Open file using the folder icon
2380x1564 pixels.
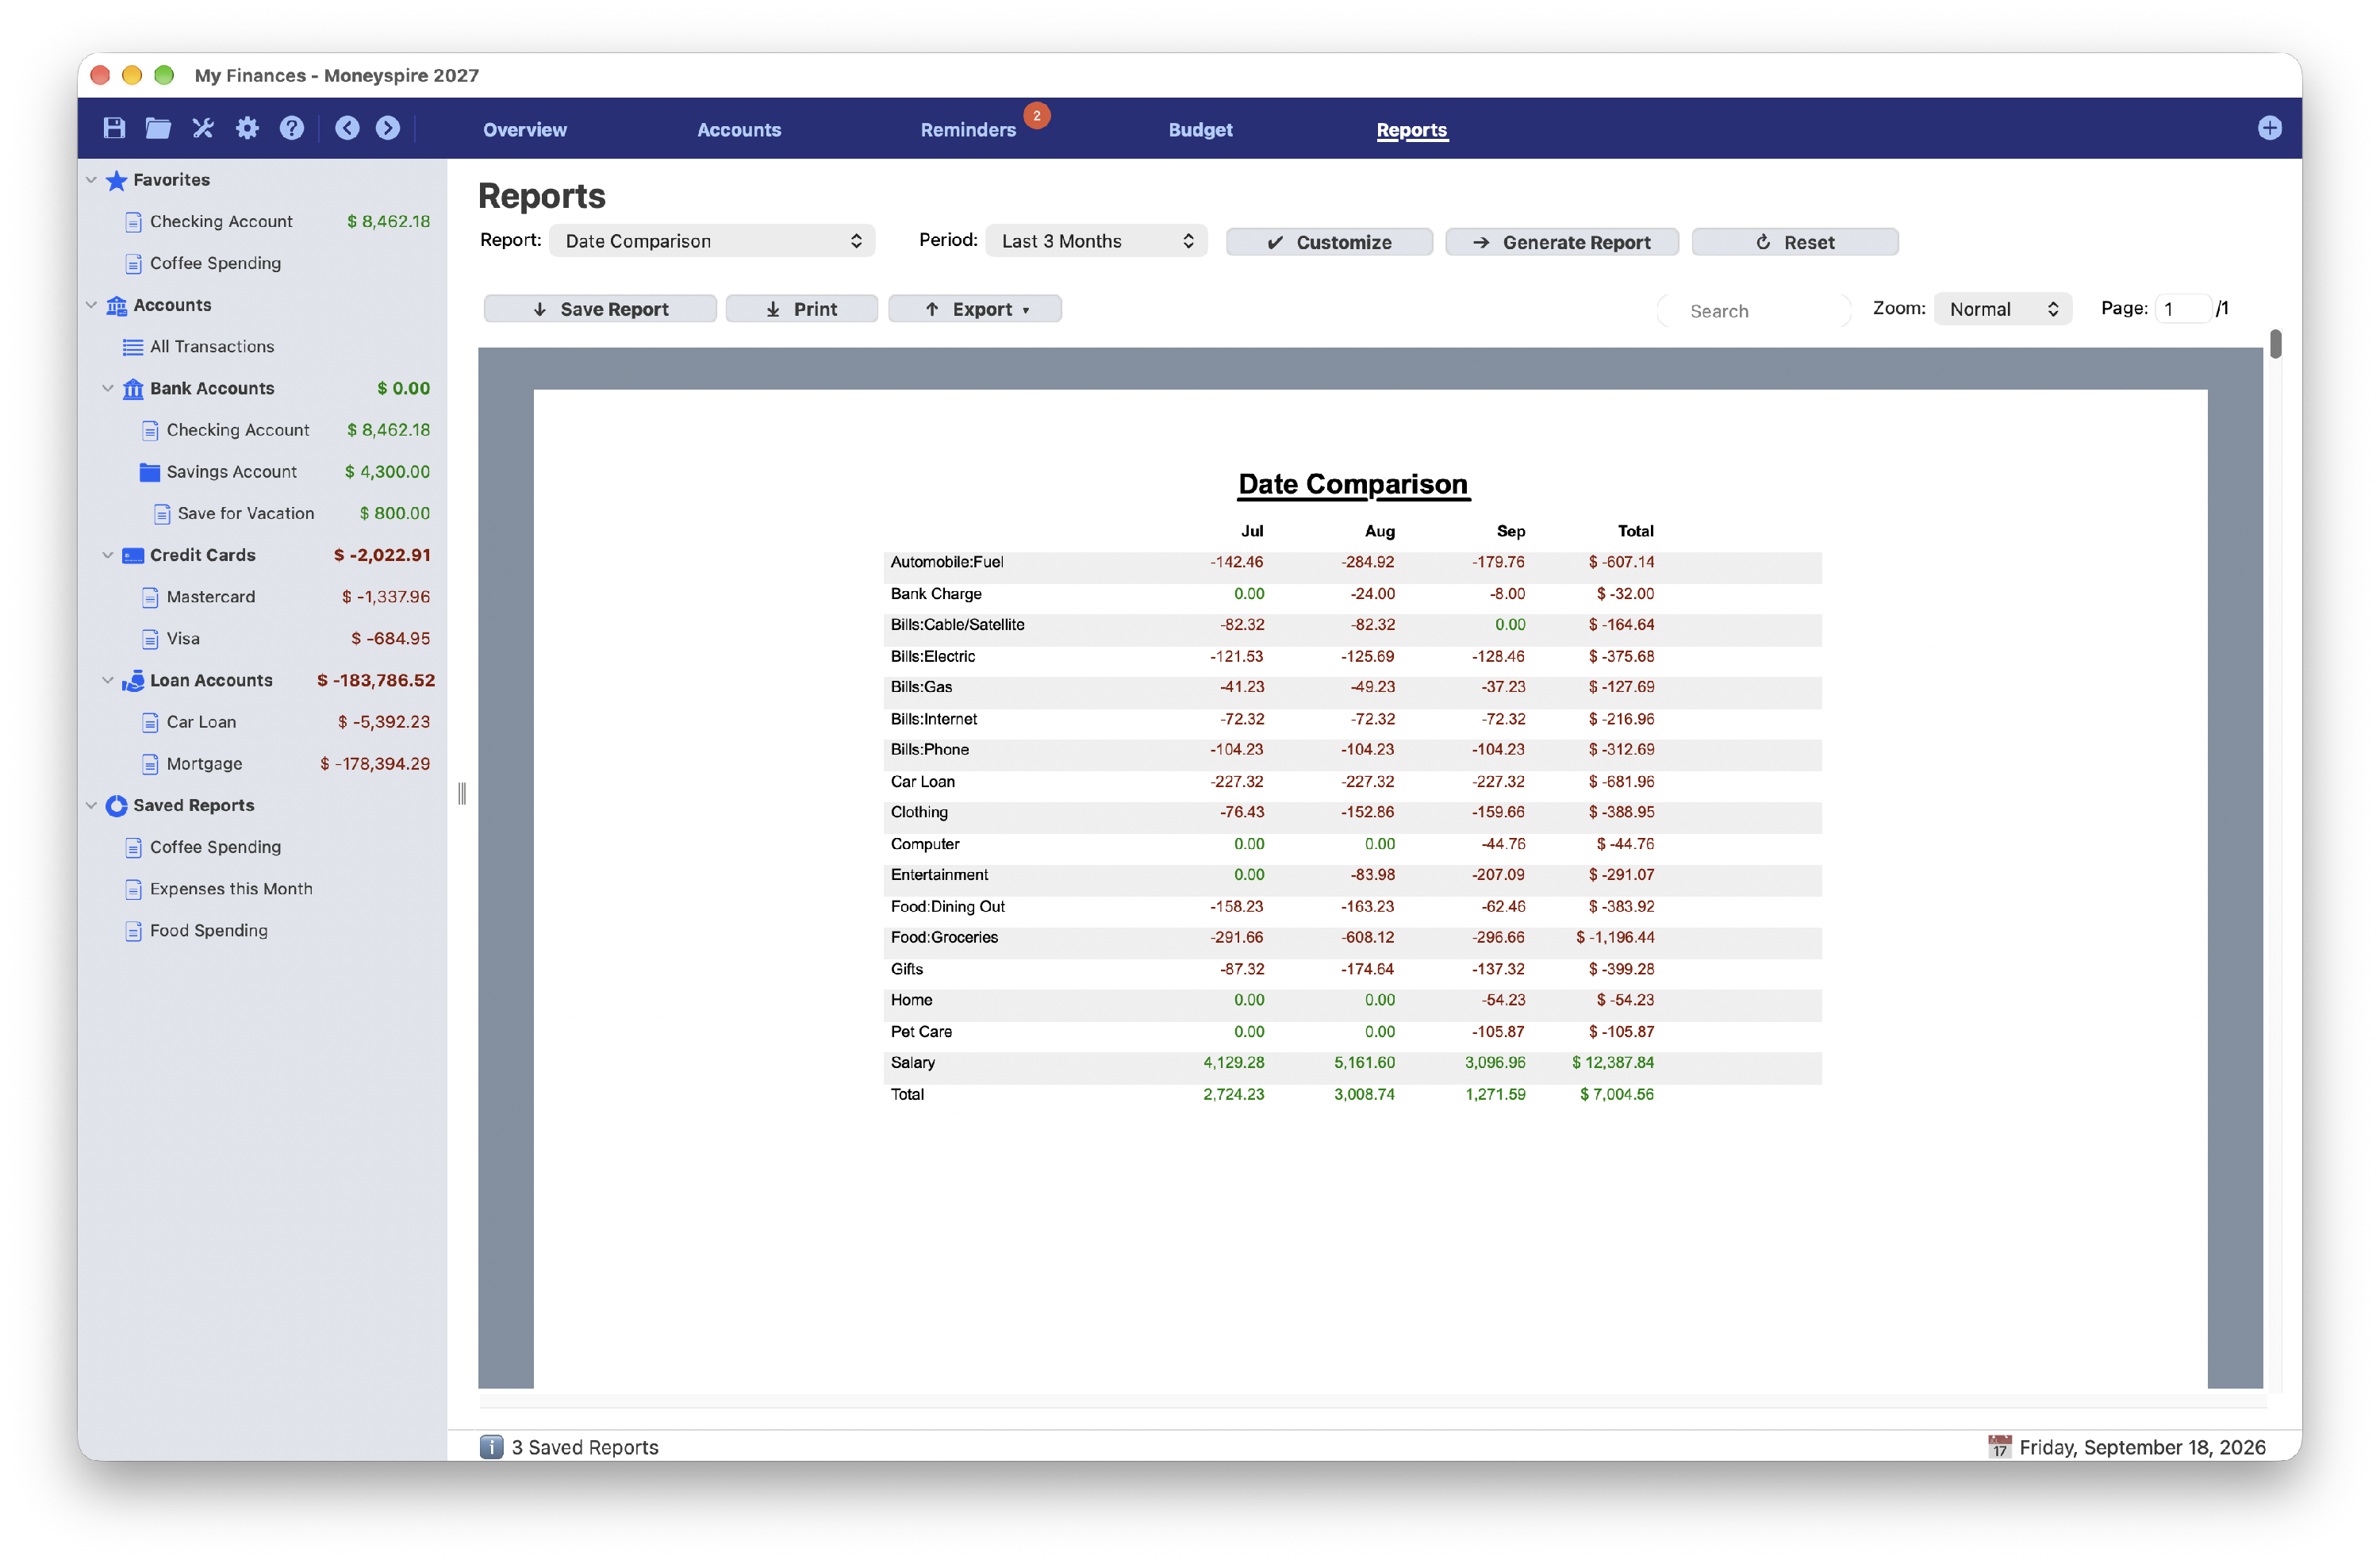[158, 128]
